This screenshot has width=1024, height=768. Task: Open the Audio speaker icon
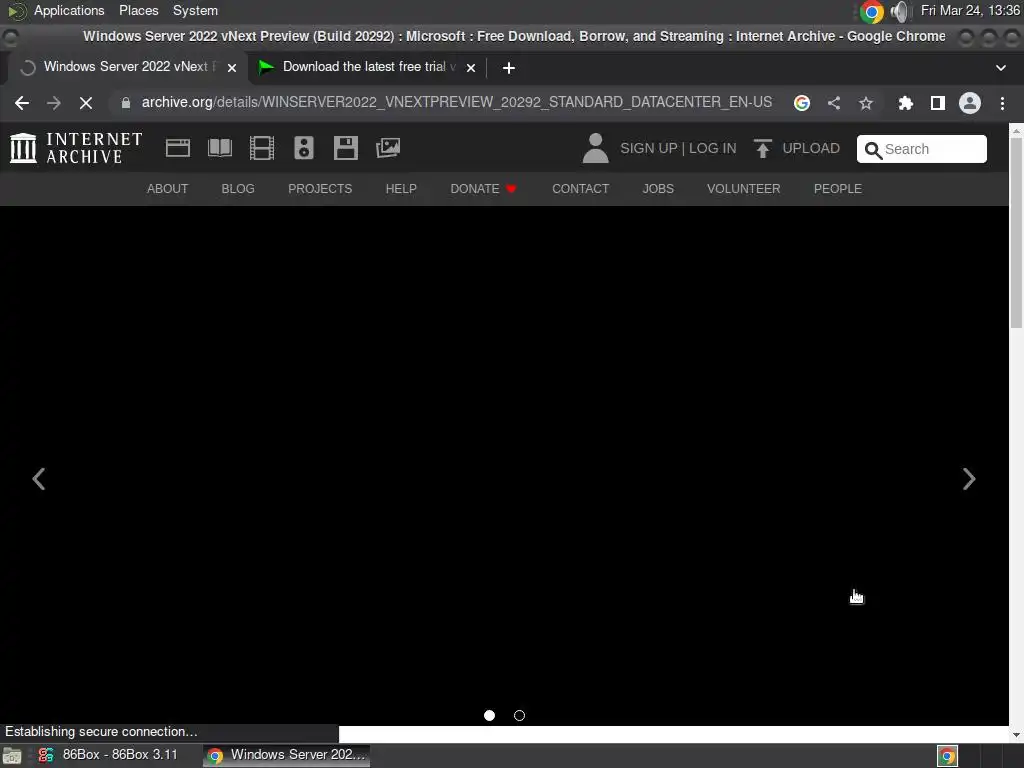tap(304, 148)
